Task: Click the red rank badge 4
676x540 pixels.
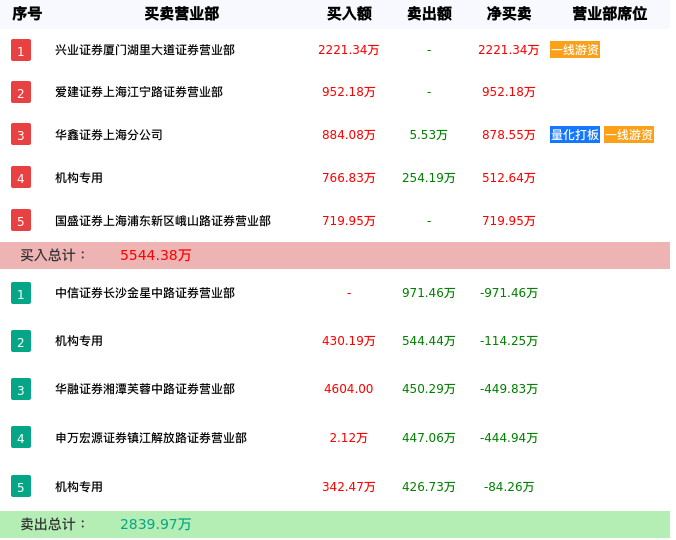Action: coord(21,178)
